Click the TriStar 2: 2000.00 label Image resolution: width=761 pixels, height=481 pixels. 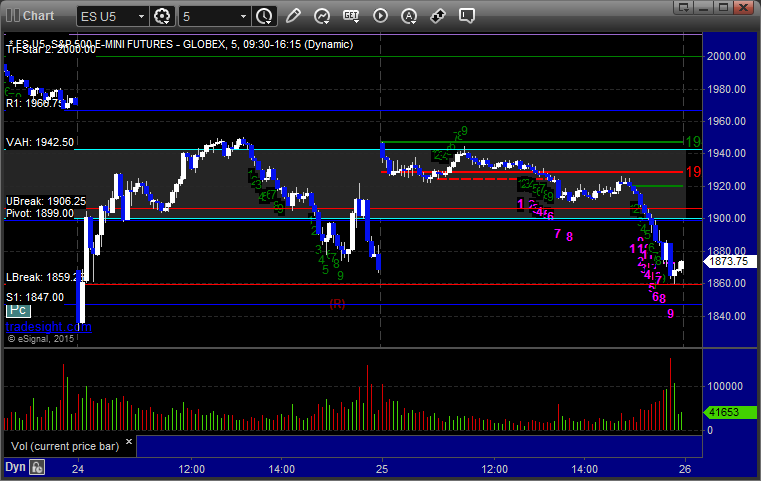click(x=50, y=49)
